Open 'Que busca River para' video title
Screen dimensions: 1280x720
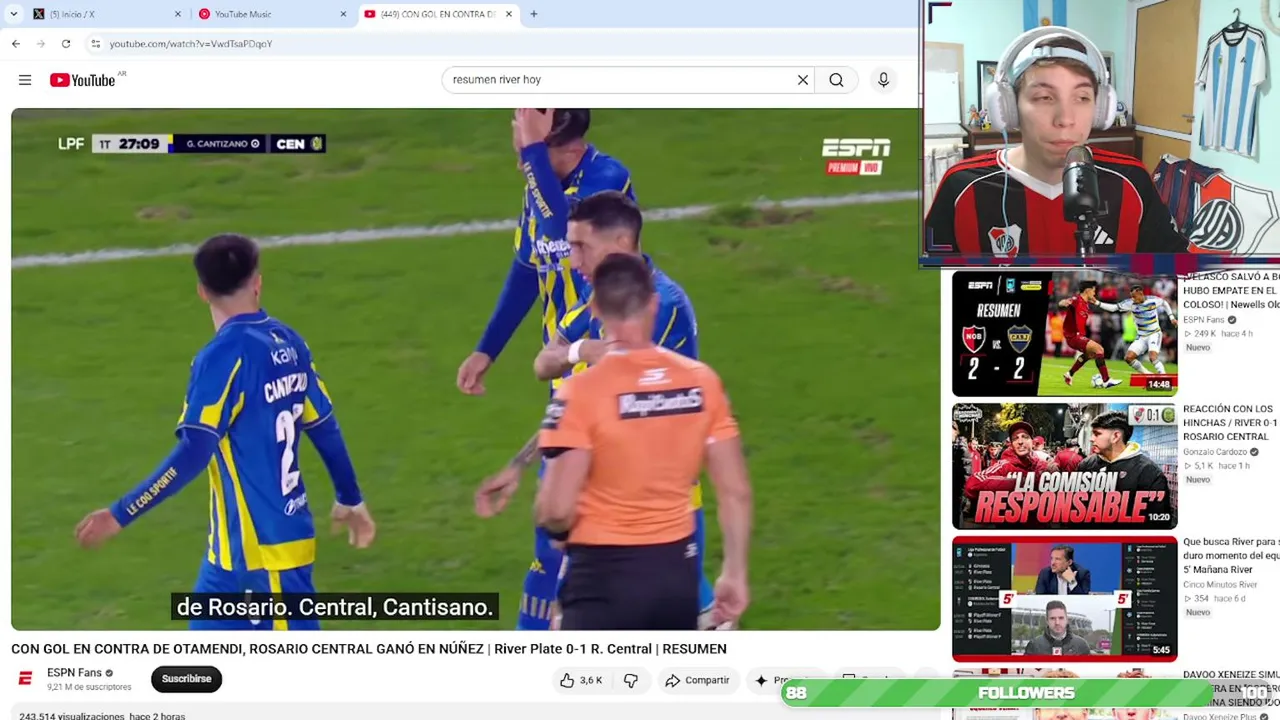[x=1231, y=555]
